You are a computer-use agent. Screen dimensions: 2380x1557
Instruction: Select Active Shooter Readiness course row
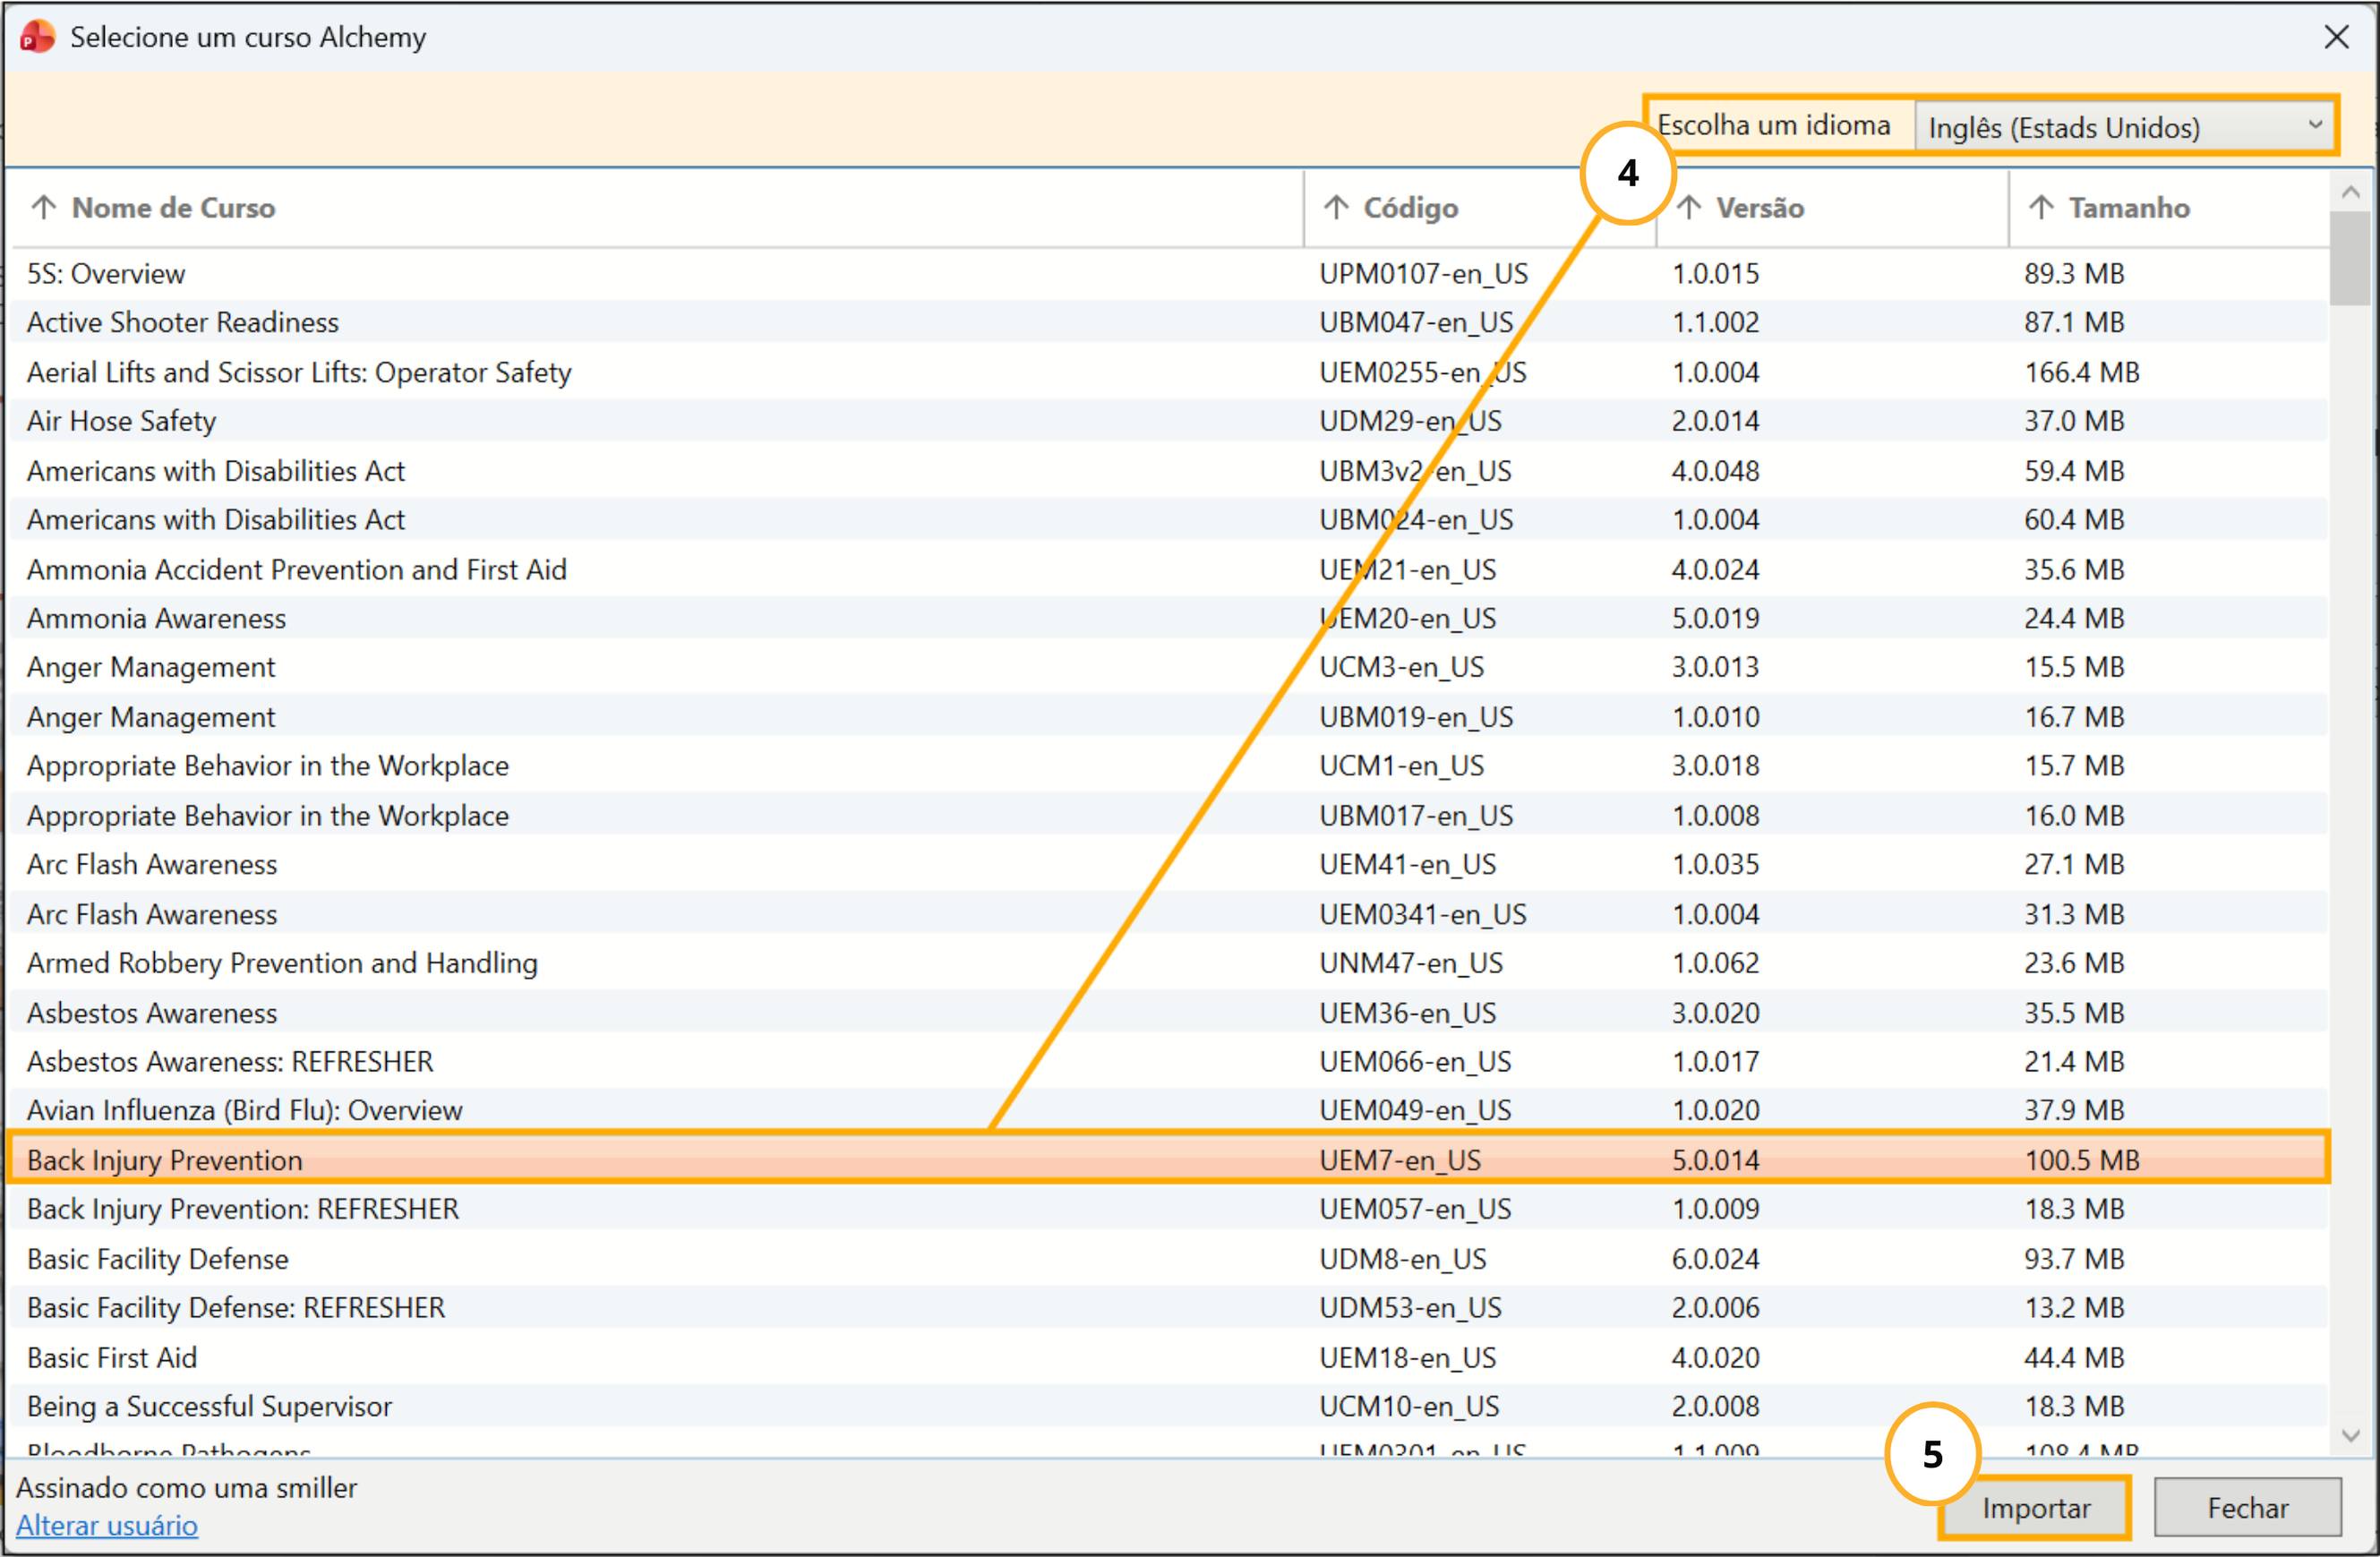[183, 322]
